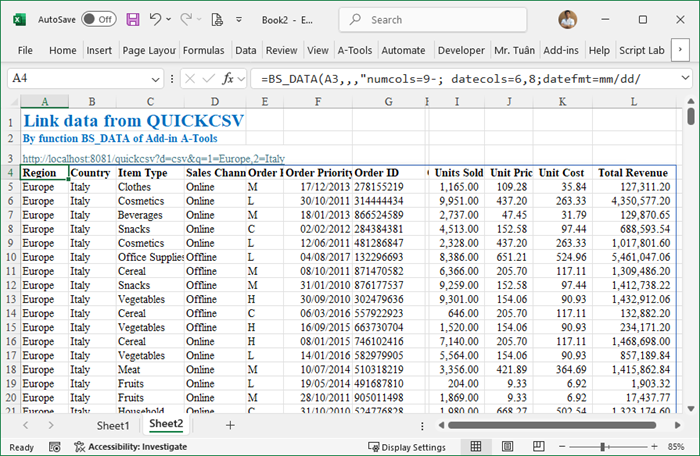Expand the formula bar

pos(685,78)
